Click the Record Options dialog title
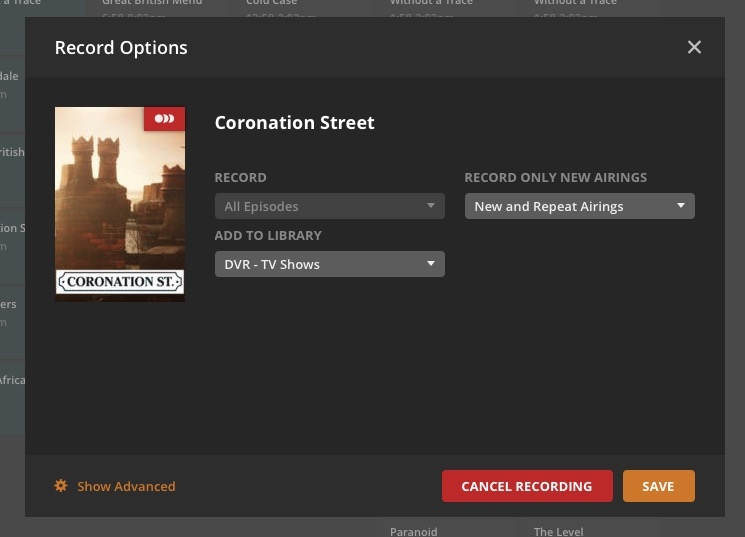 pos(121,47)
